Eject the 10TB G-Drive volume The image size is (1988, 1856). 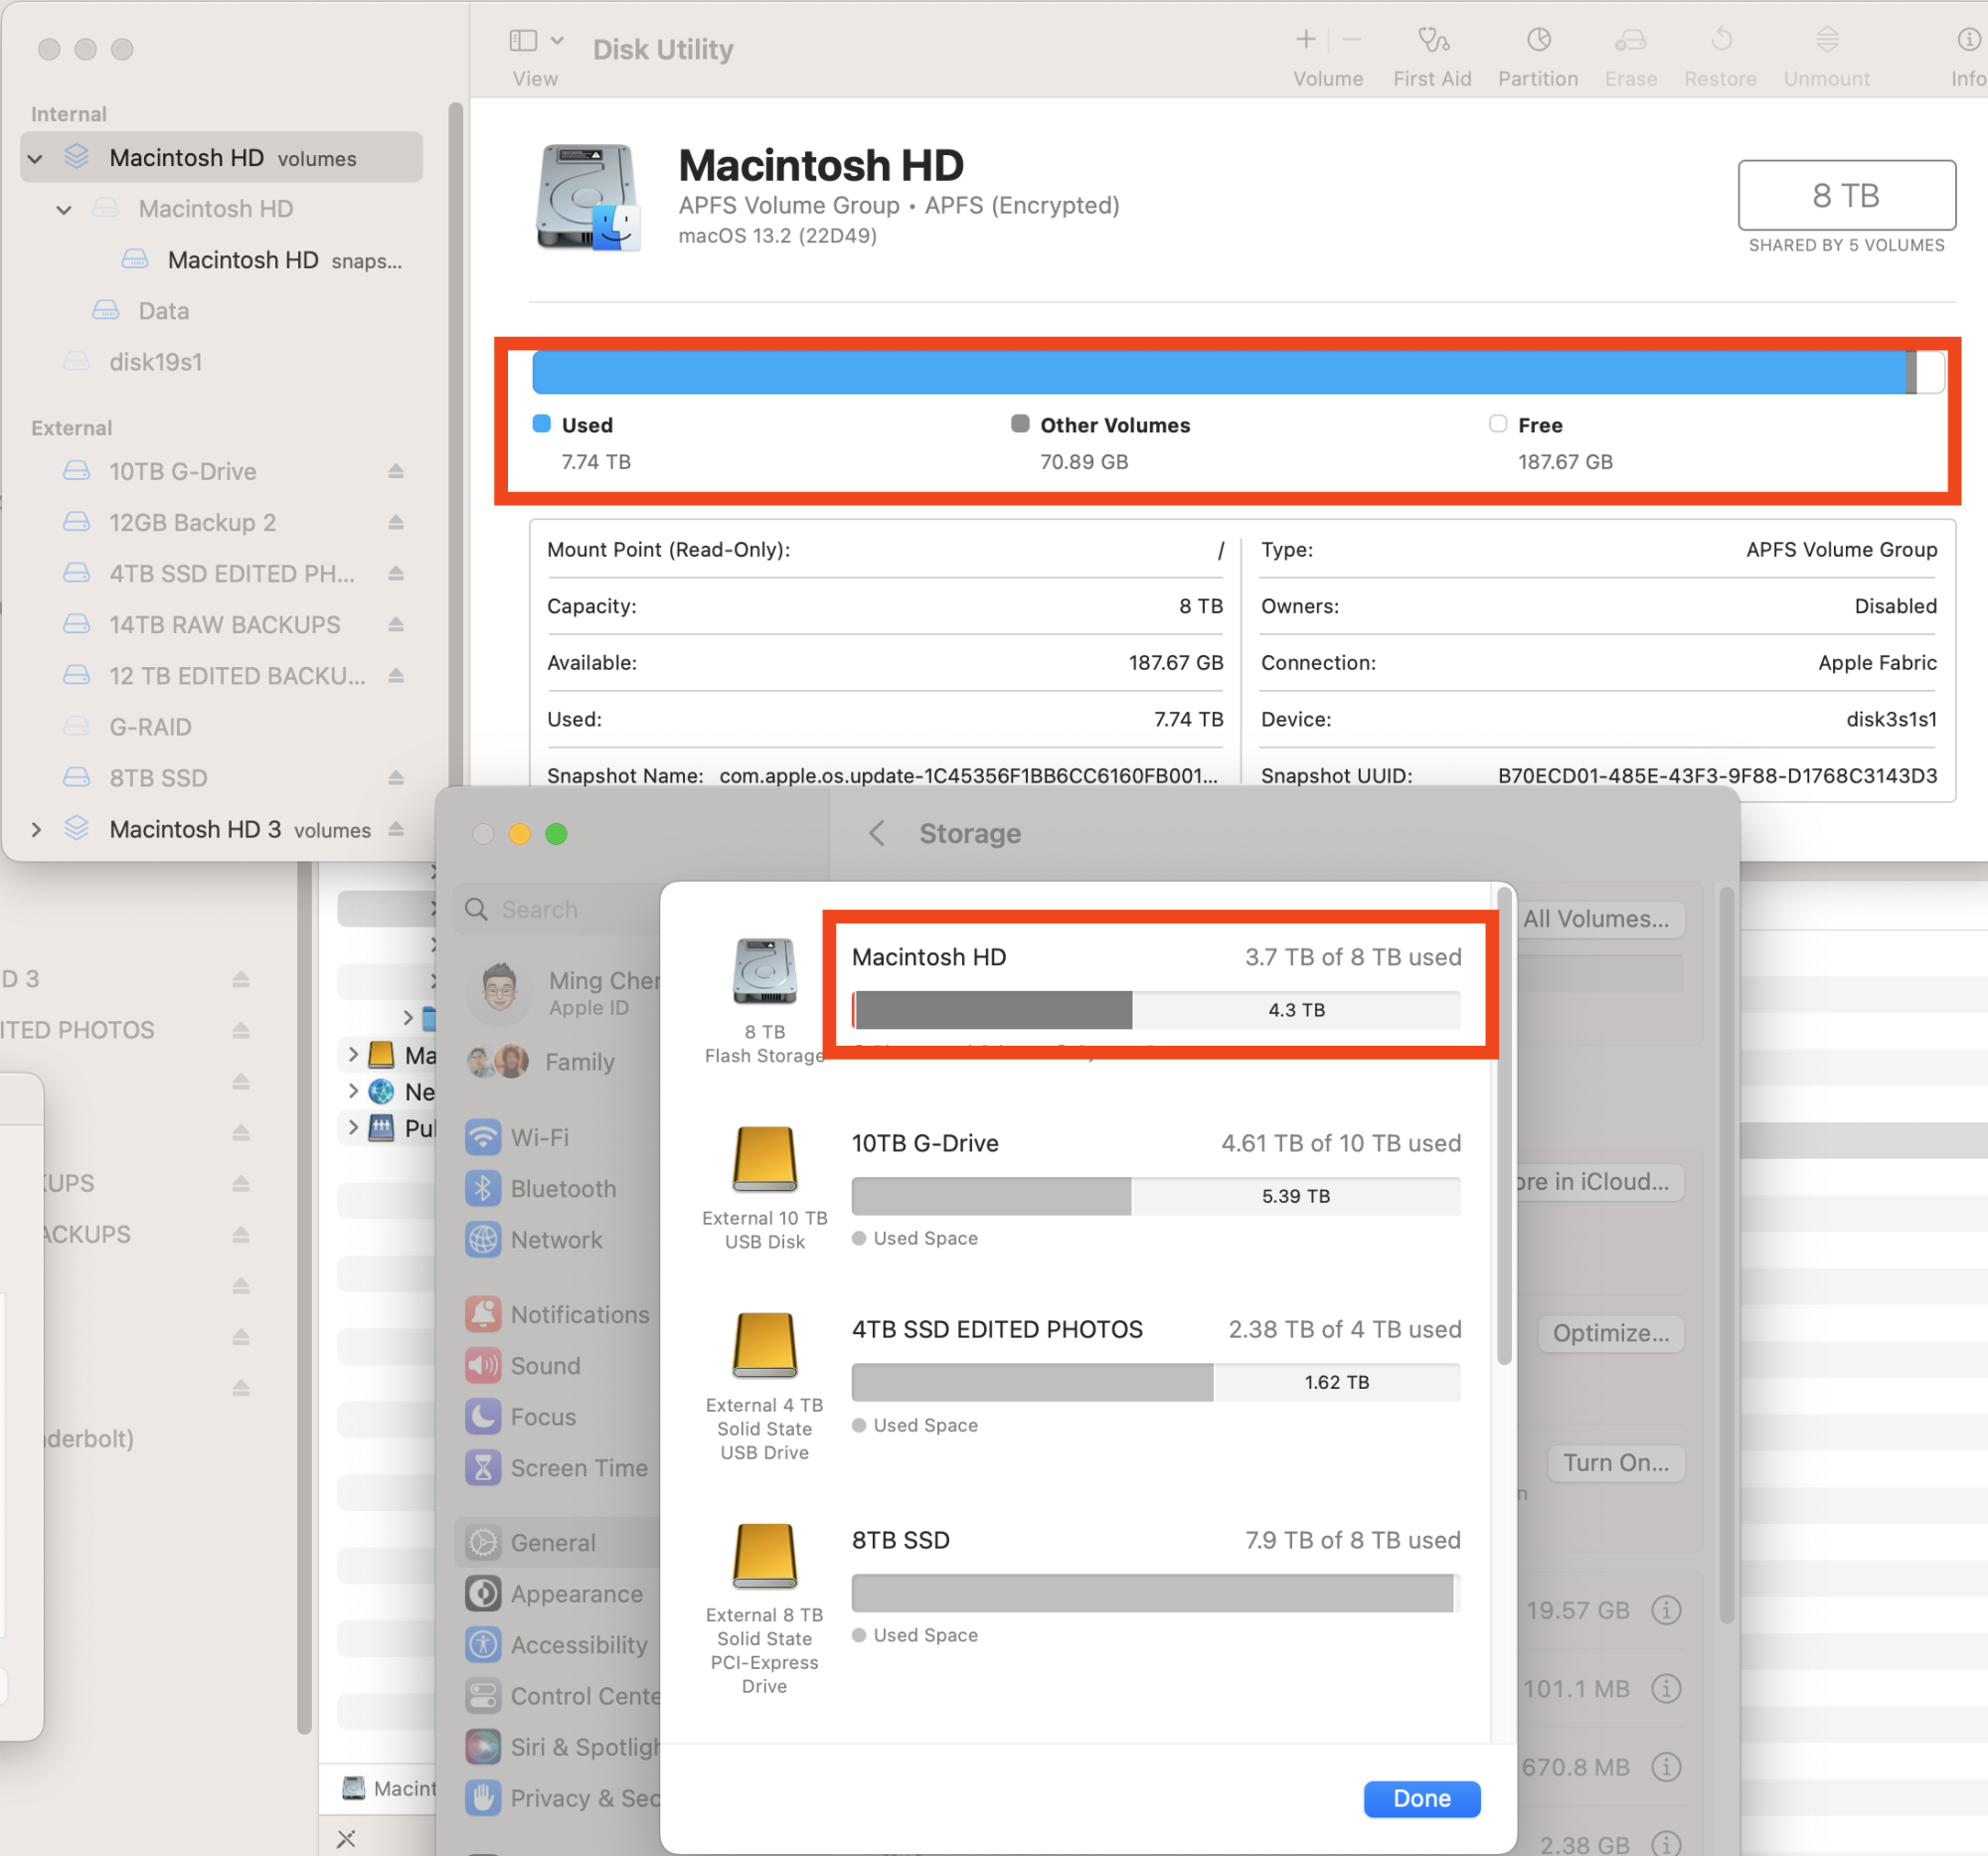(x=396, y=471)
